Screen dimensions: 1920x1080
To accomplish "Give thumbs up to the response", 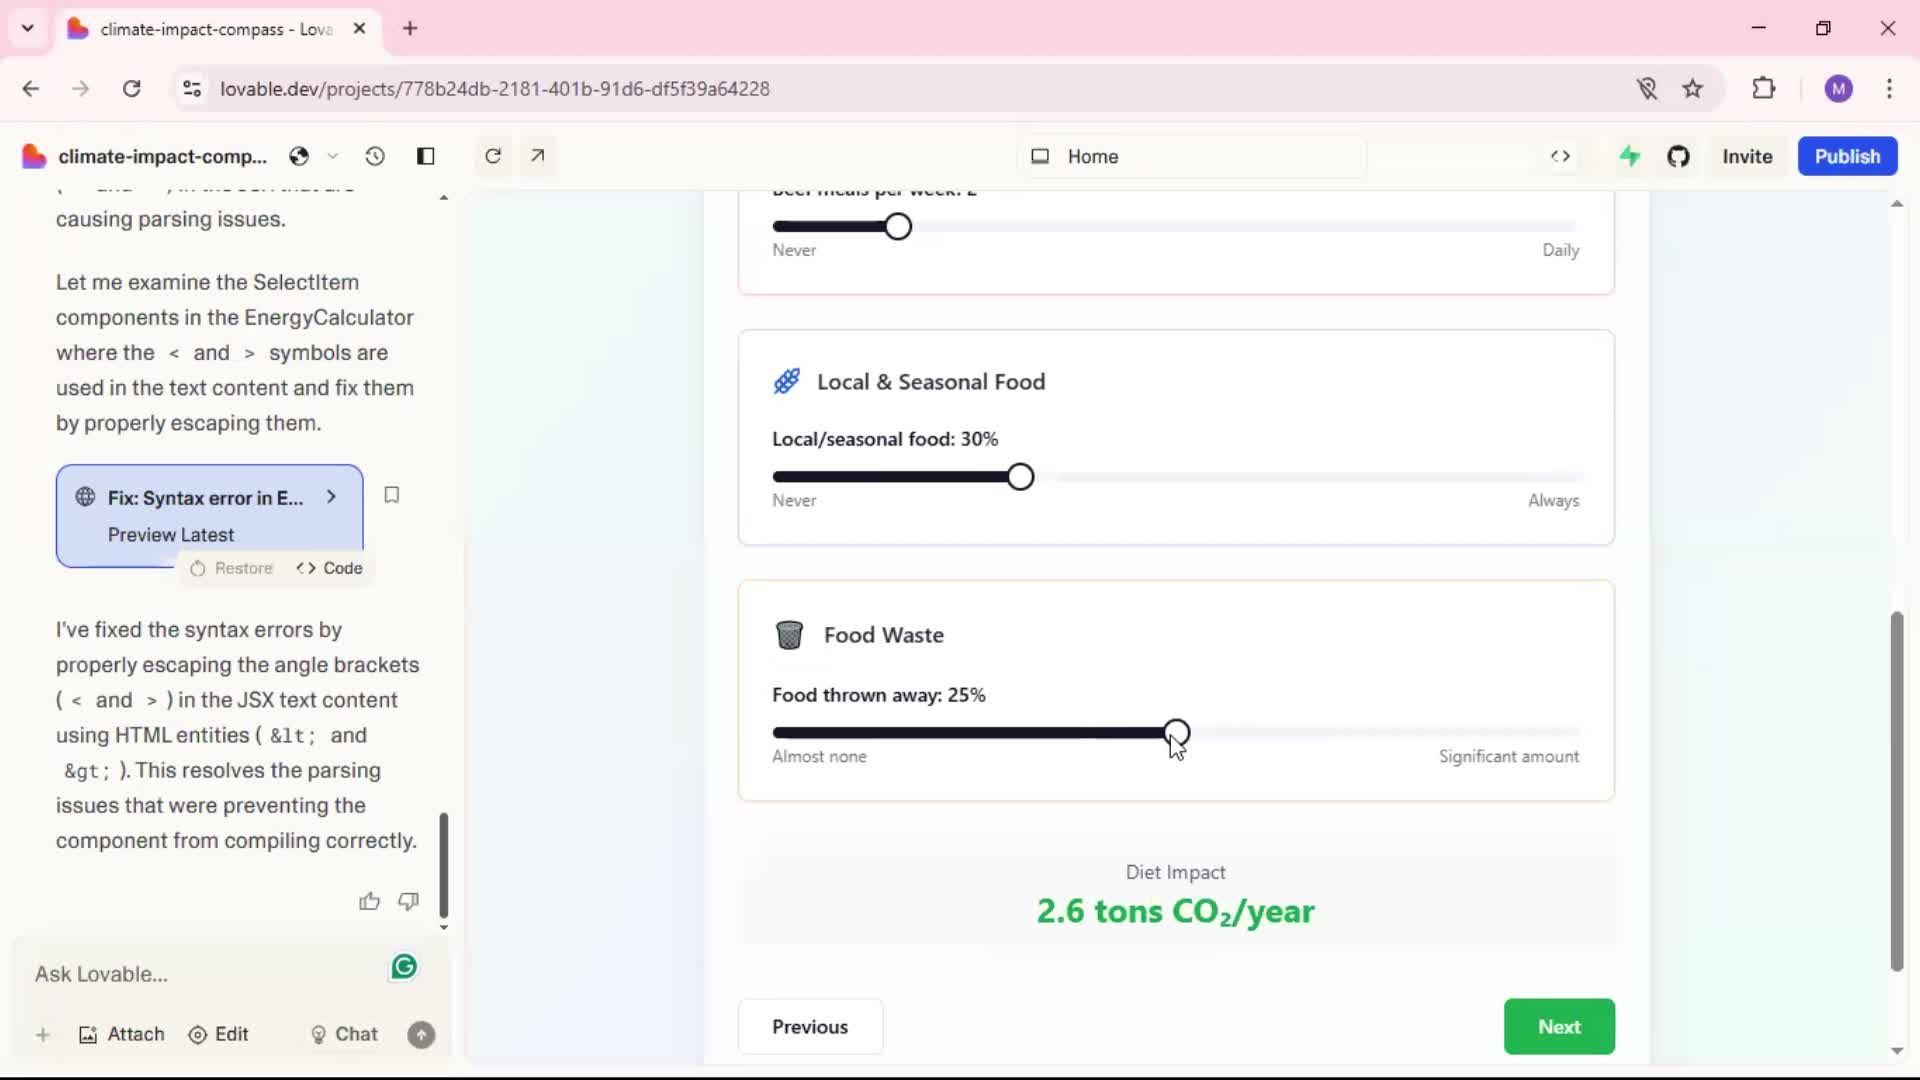I will pos(369,901).
